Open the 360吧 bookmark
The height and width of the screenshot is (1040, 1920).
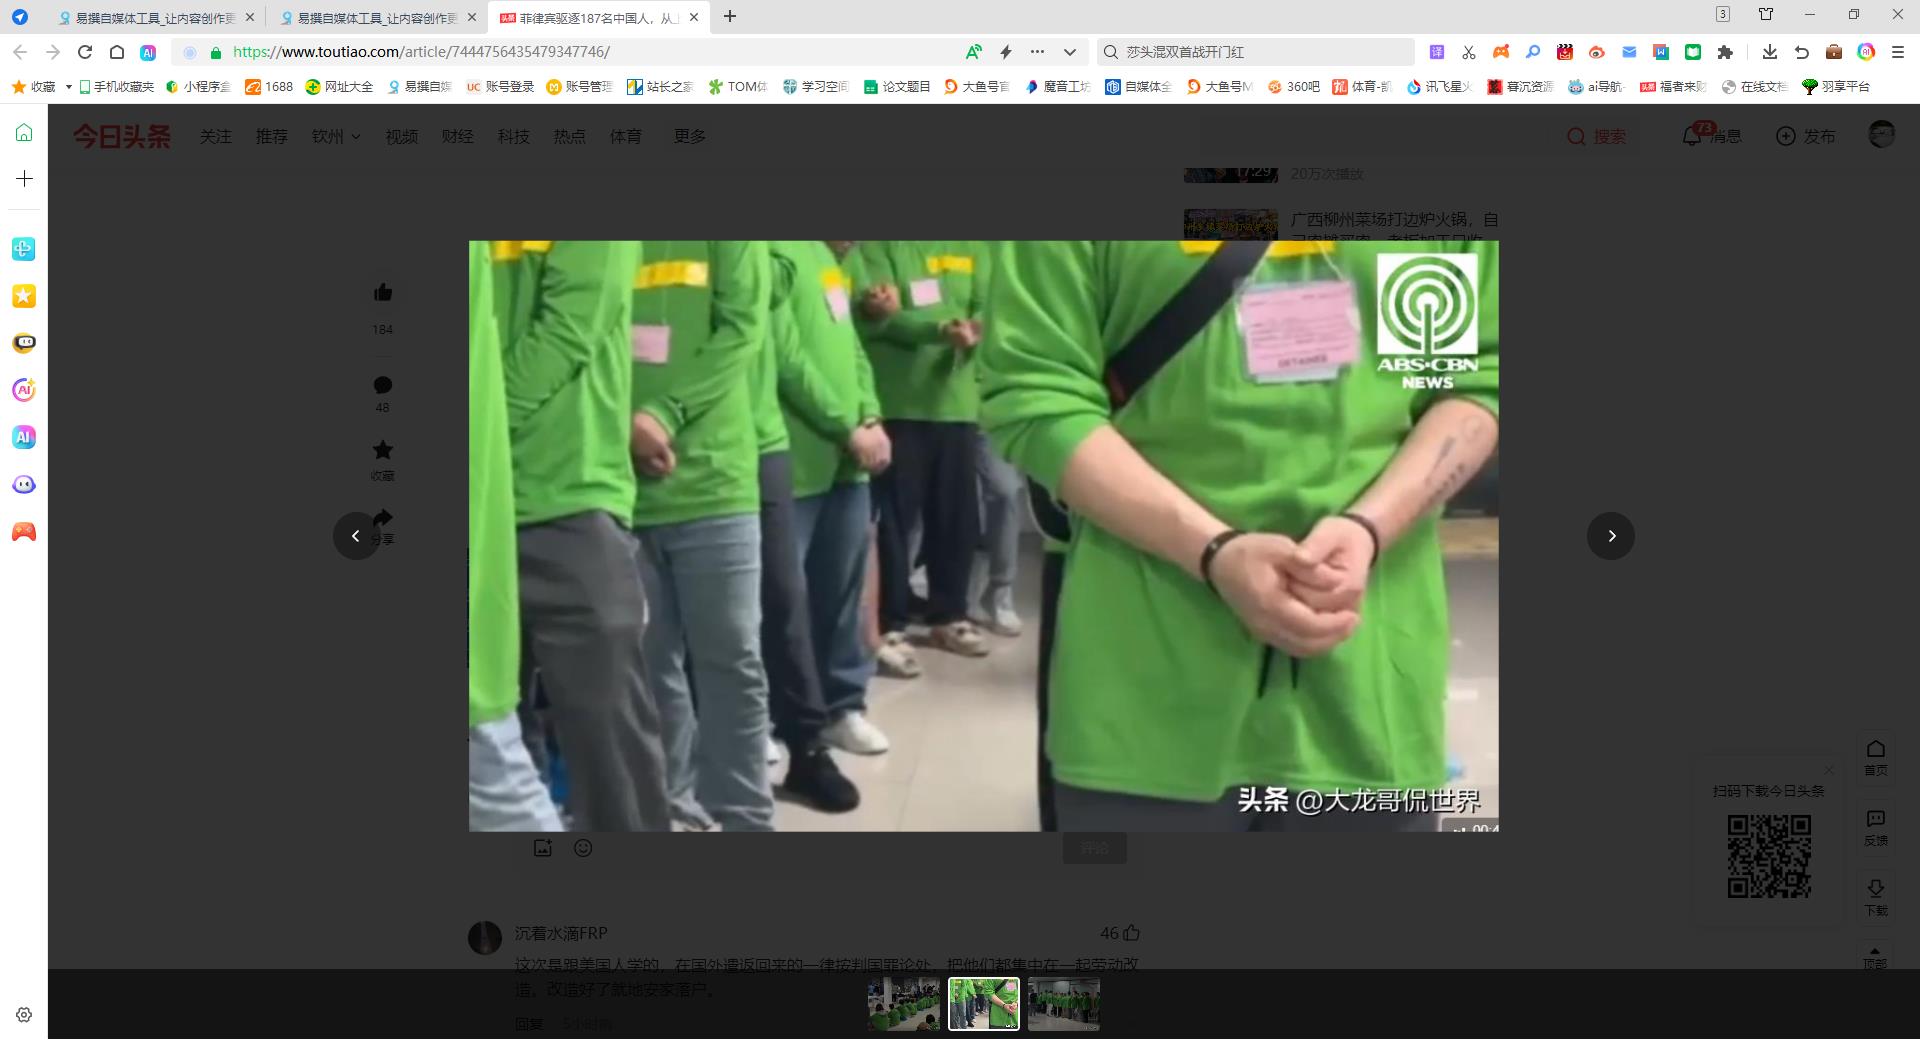pos(1294,87)
